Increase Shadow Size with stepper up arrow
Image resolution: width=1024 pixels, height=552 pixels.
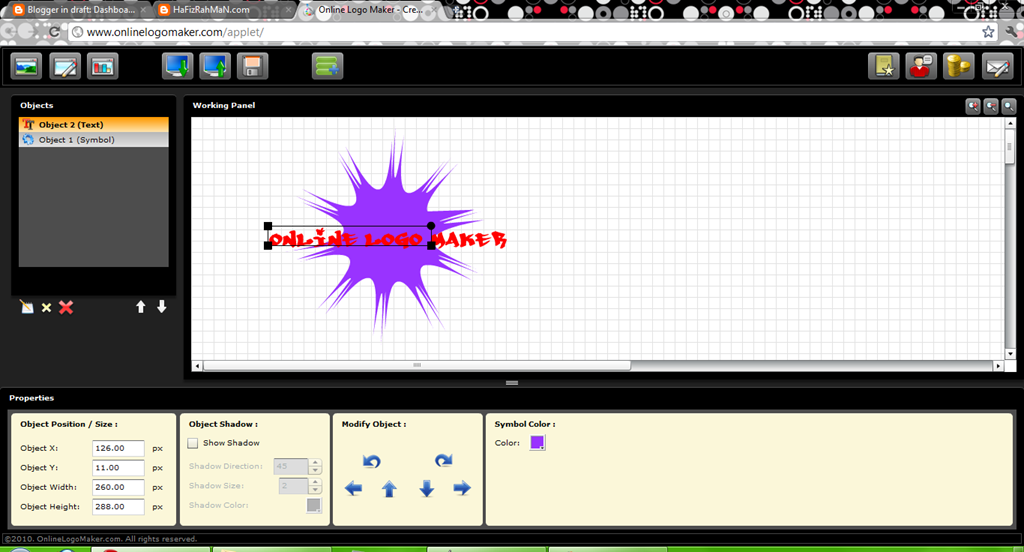[x=315, y=482]
